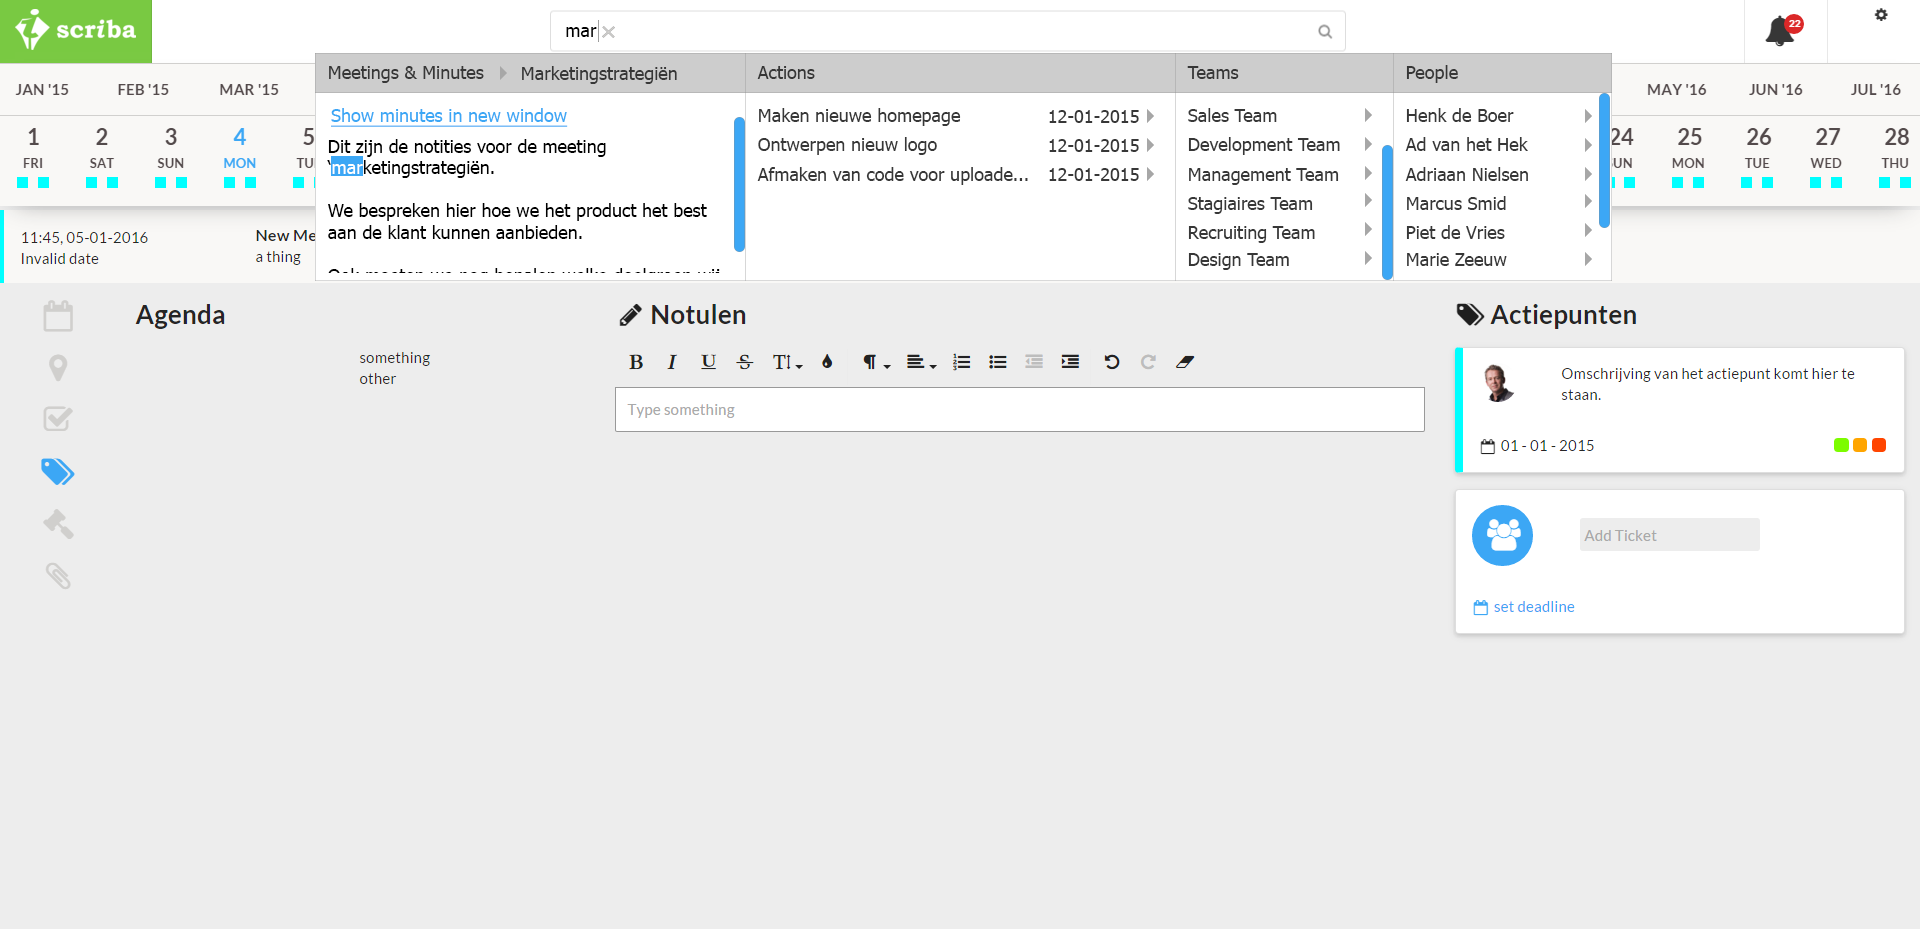Click Show minutes in new window
Image resolution: width=1920 pixels, height=929 pixels.
click(448, 116)
